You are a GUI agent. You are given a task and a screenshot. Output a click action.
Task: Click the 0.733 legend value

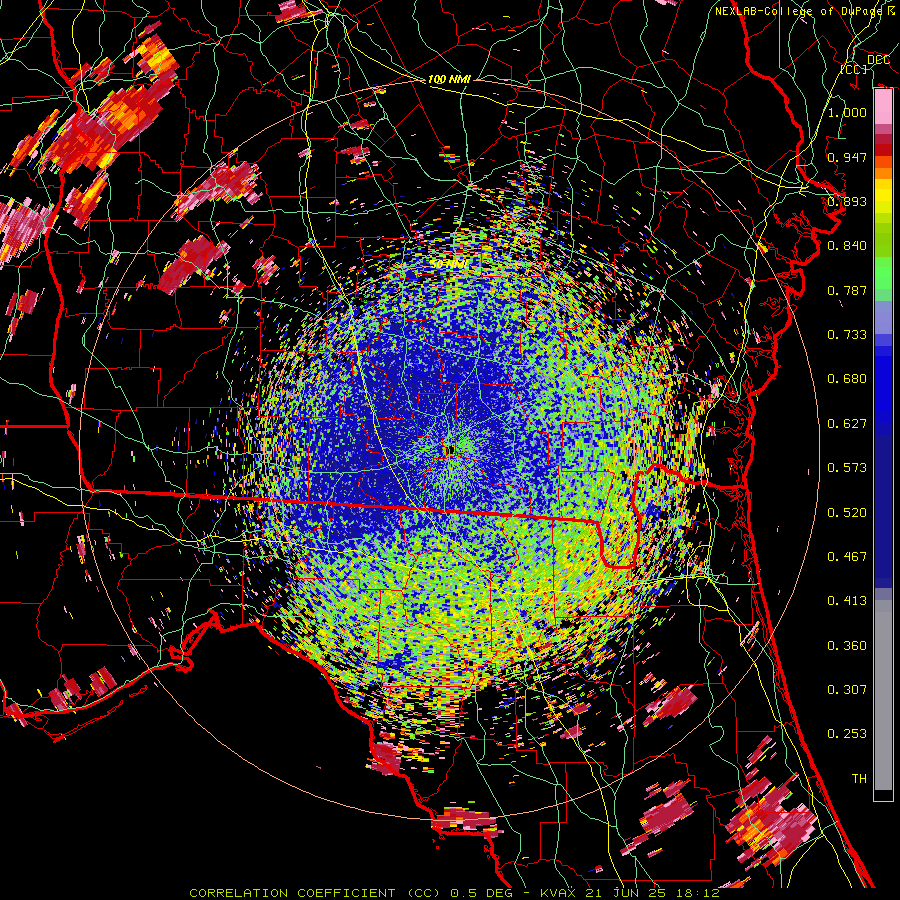pyautogui.click(x=847, y=335)
